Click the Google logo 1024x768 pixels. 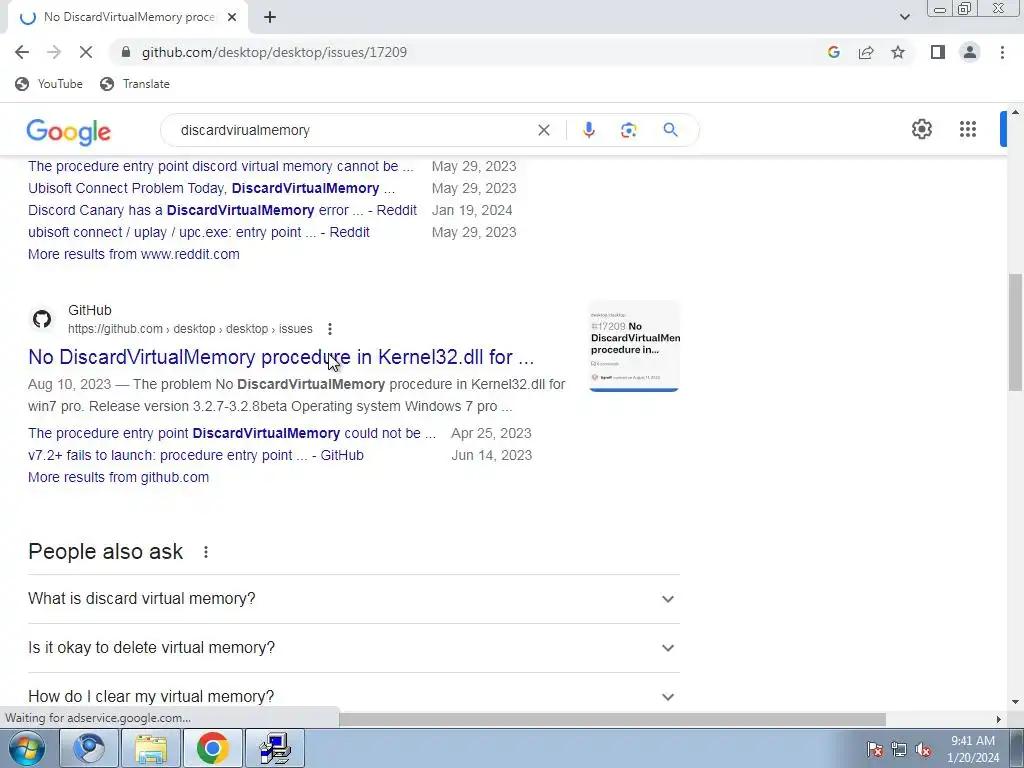(x=69, y=131)
